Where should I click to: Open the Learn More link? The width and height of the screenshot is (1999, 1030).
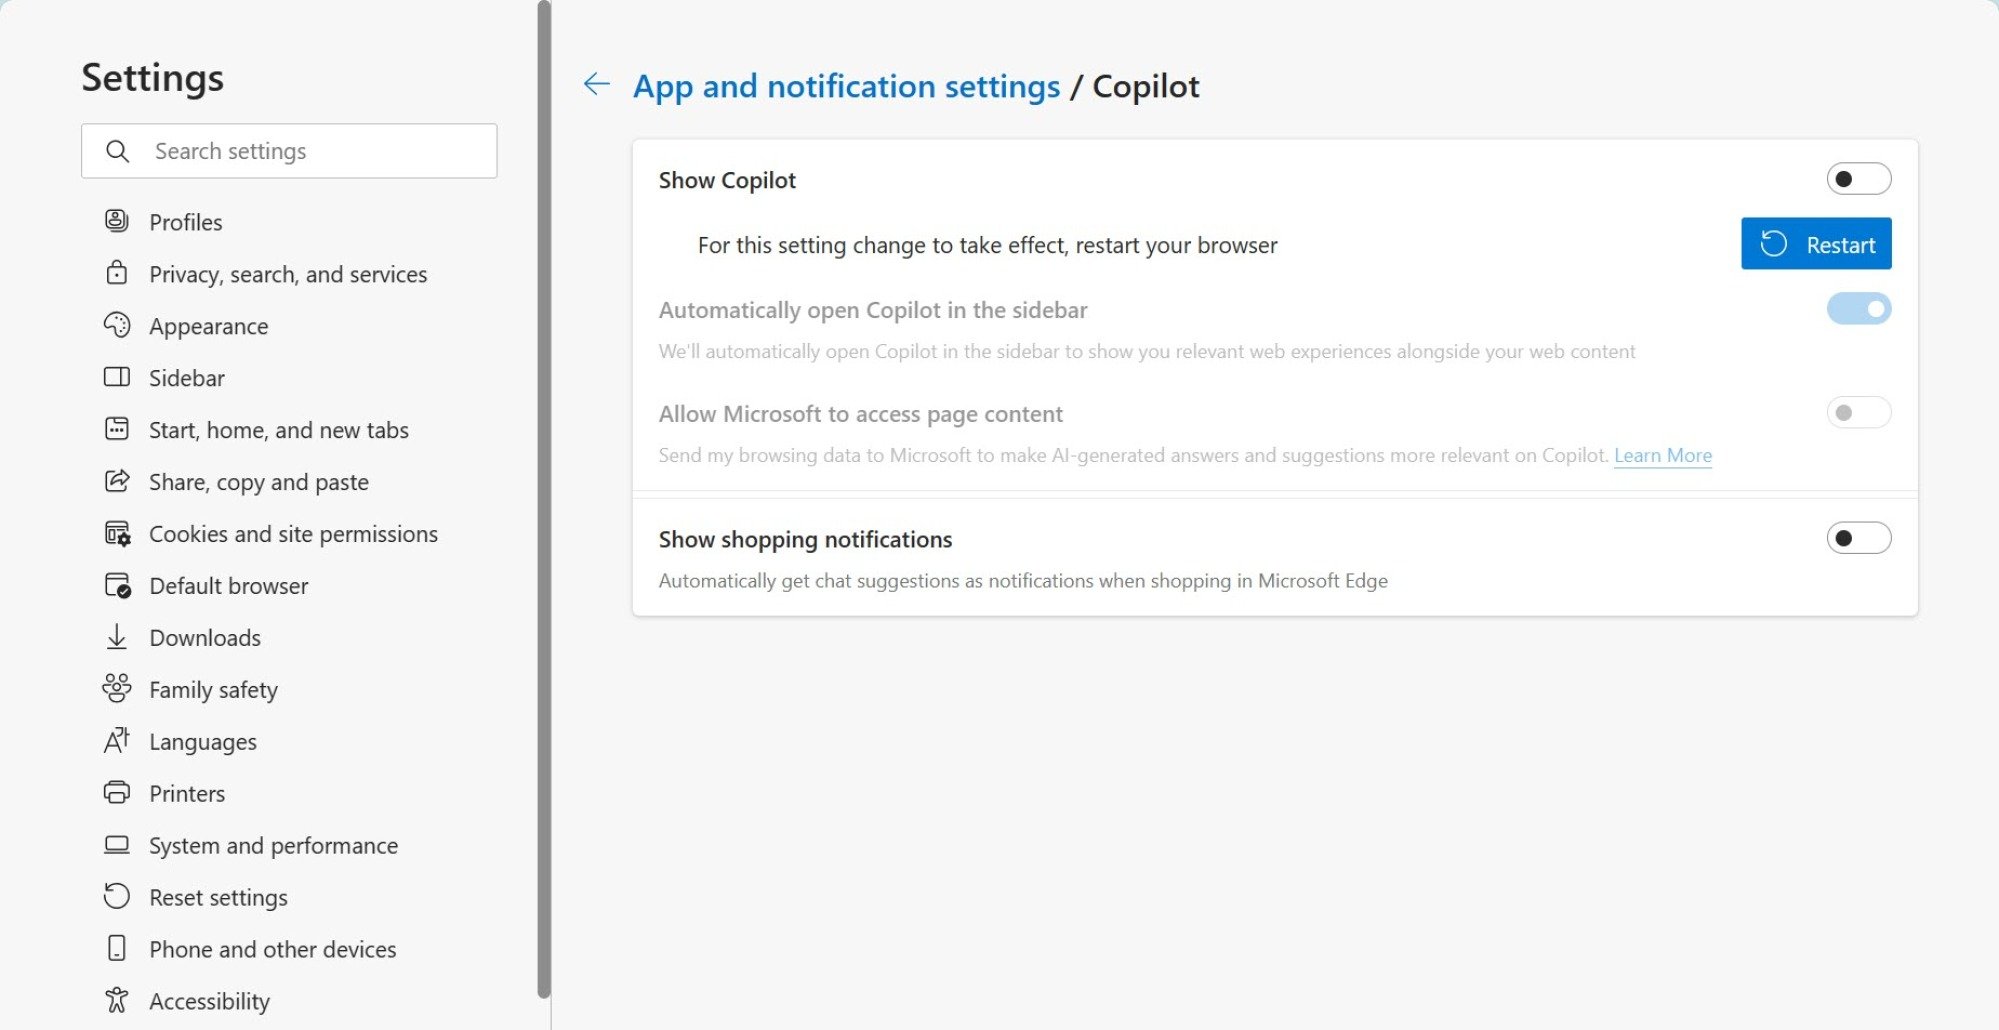[x=1663, y=456]
